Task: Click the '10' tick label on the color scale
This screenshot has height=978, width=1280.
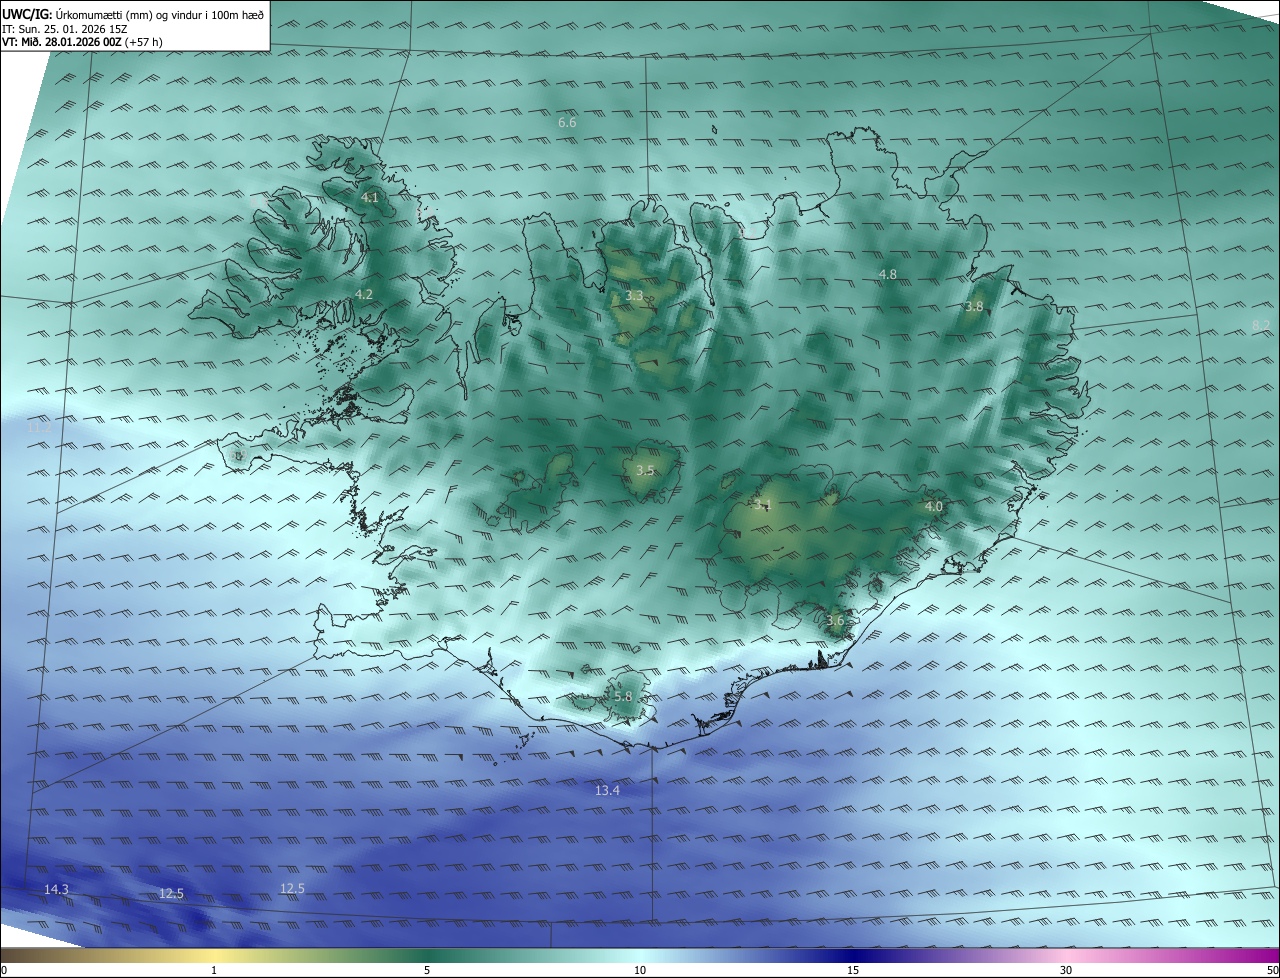Action: (640, 970)
